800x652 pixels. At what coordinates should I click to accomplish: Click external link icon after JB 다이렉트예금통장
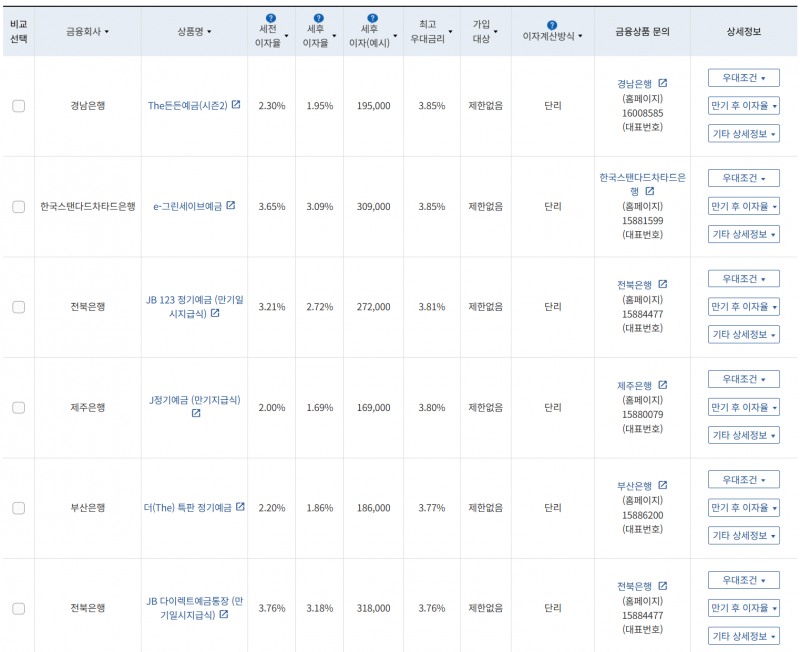(223, 615)
